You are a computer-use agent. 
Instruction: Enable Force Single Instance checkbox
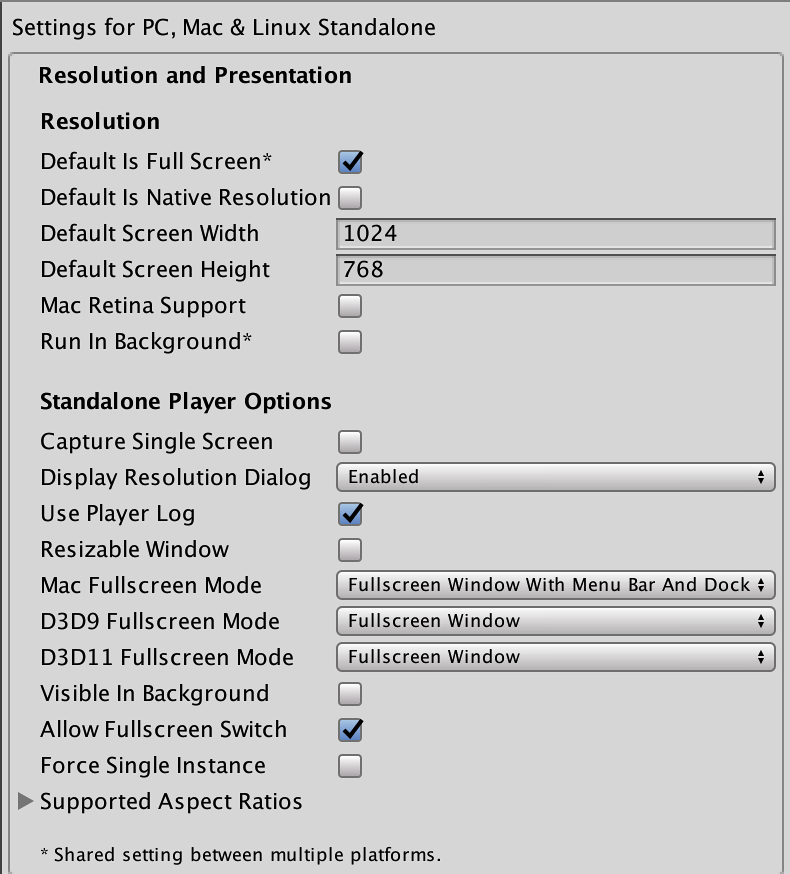click(x=350, y=766)
